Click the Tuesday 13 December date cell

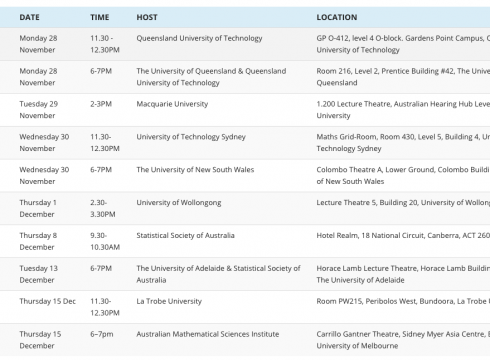(x=39, y=274)
